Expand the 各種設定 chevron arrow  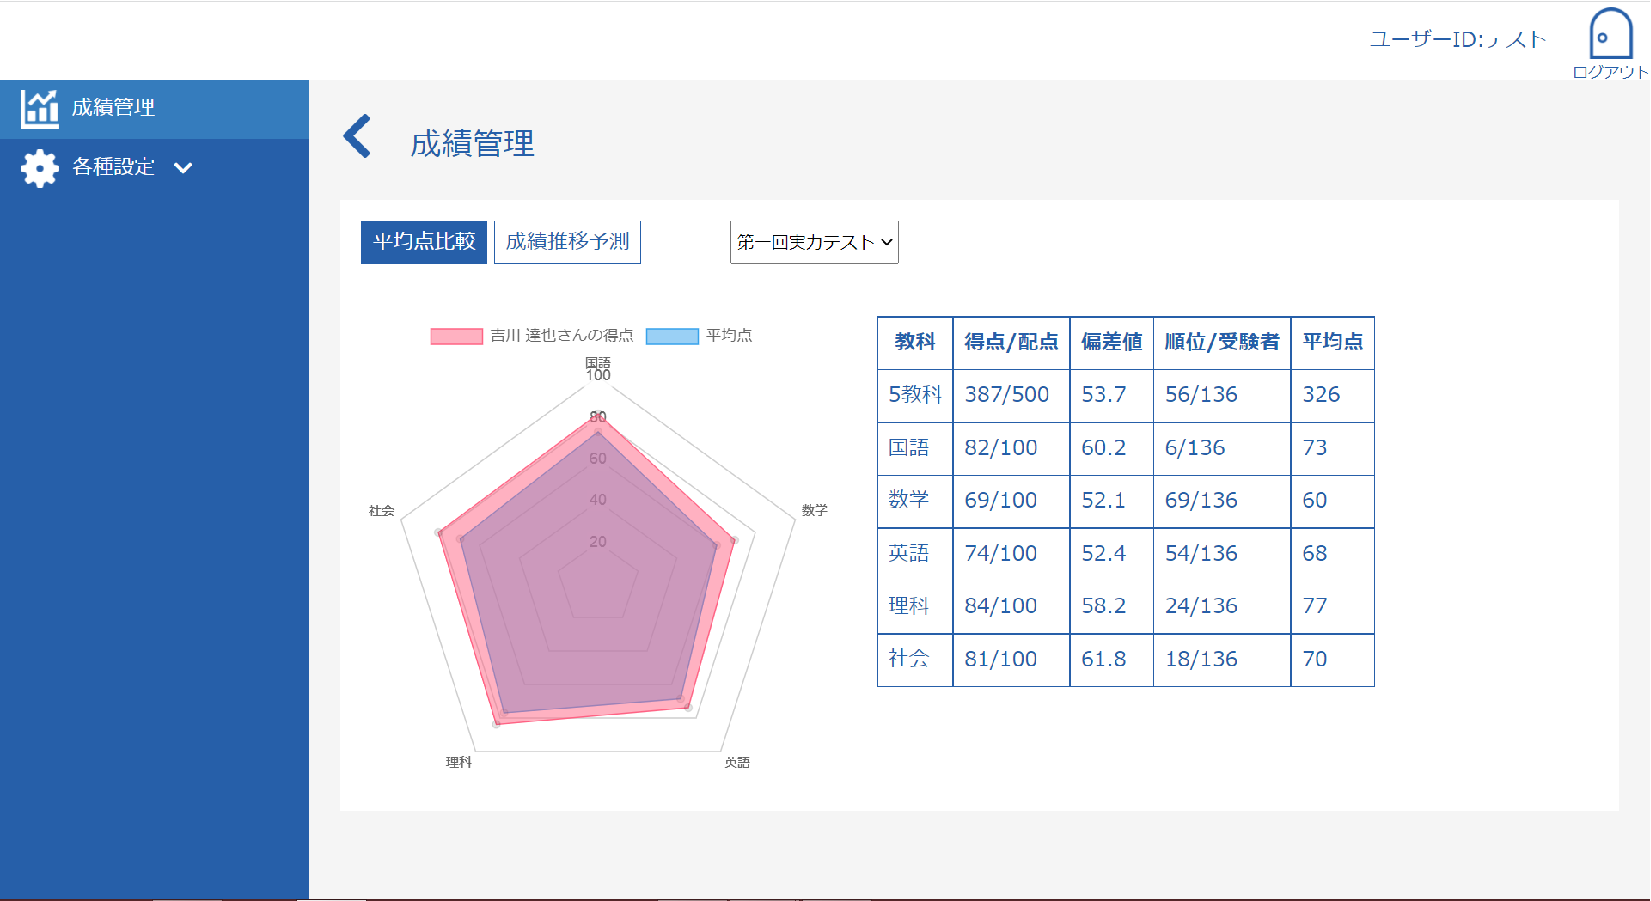pos(183,168)
